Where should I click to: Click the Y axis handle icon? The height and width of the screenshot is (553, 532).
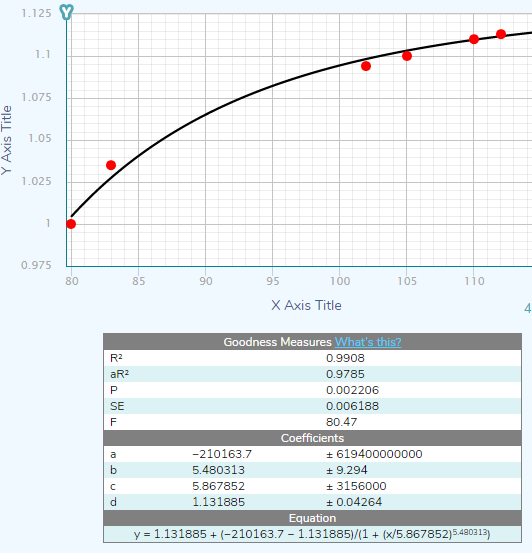(x=66, y=12)
